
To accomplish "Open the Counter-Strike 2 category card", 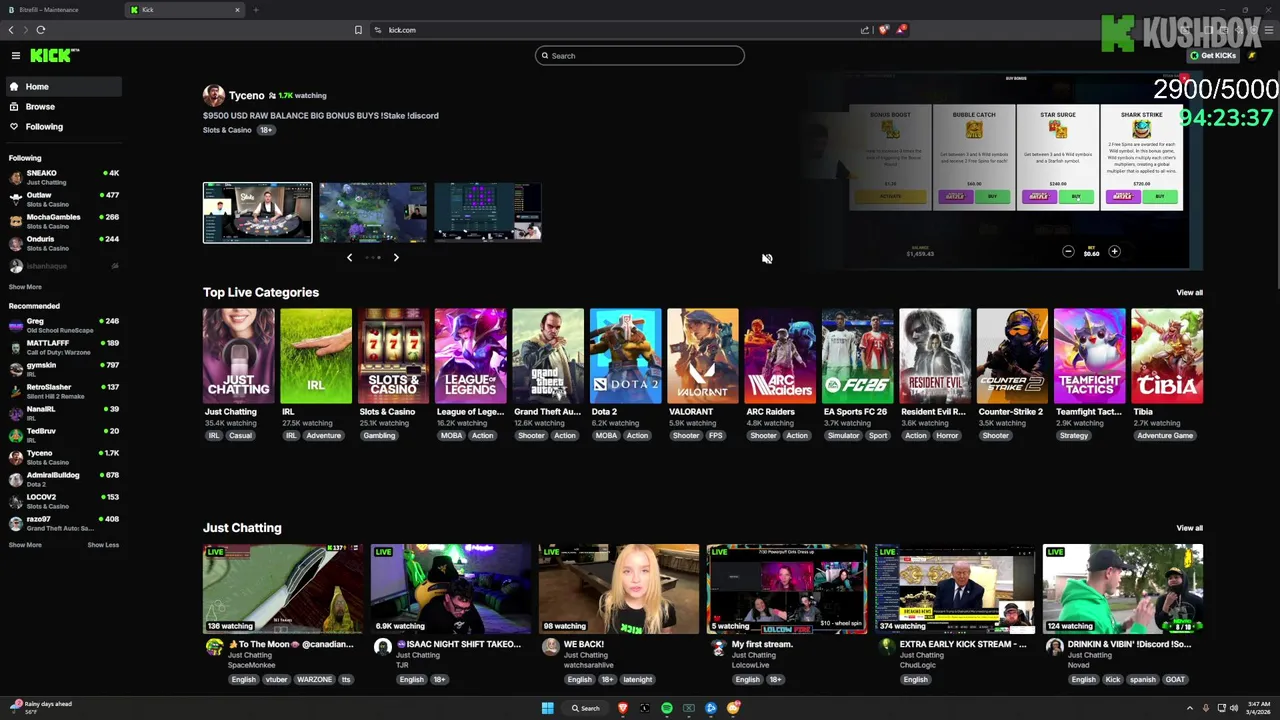I will (1012, 356).
